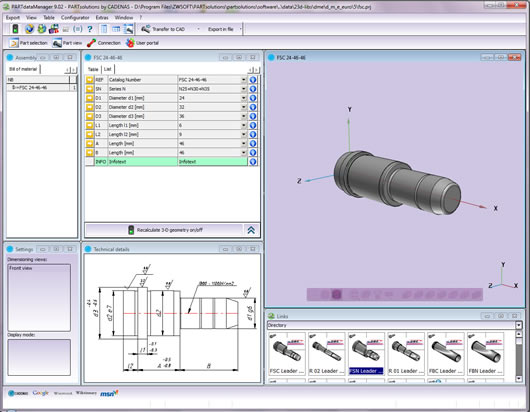The image size is (530, 412).
Task: Open the Transfer to CAD dropdown arrow
Action: click(198, 29)
